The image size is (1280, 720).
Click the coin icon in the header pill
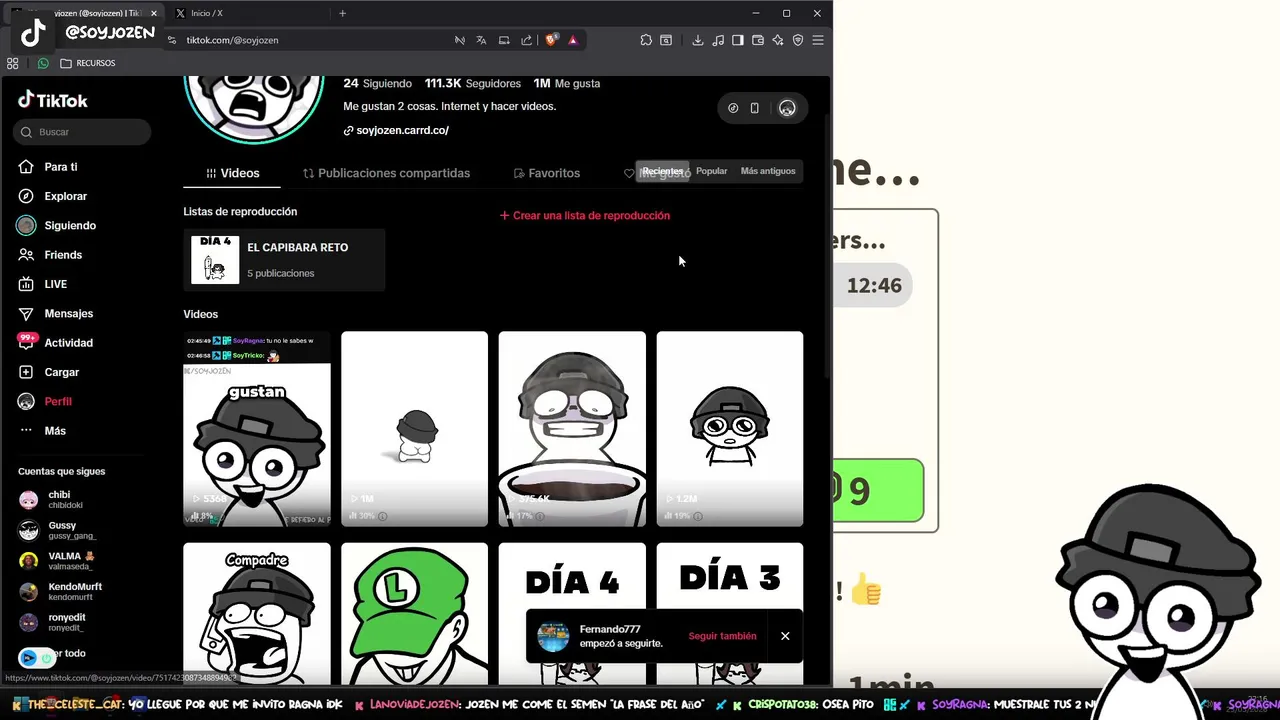733,108
